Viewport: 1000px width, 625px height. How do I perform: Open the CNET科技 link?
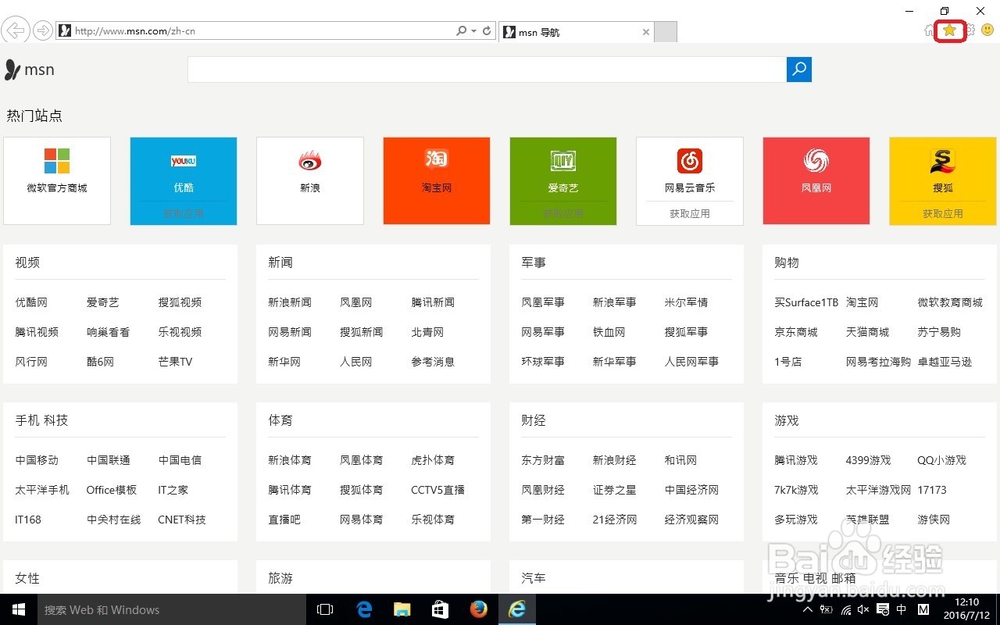click(x=182, y=519)
